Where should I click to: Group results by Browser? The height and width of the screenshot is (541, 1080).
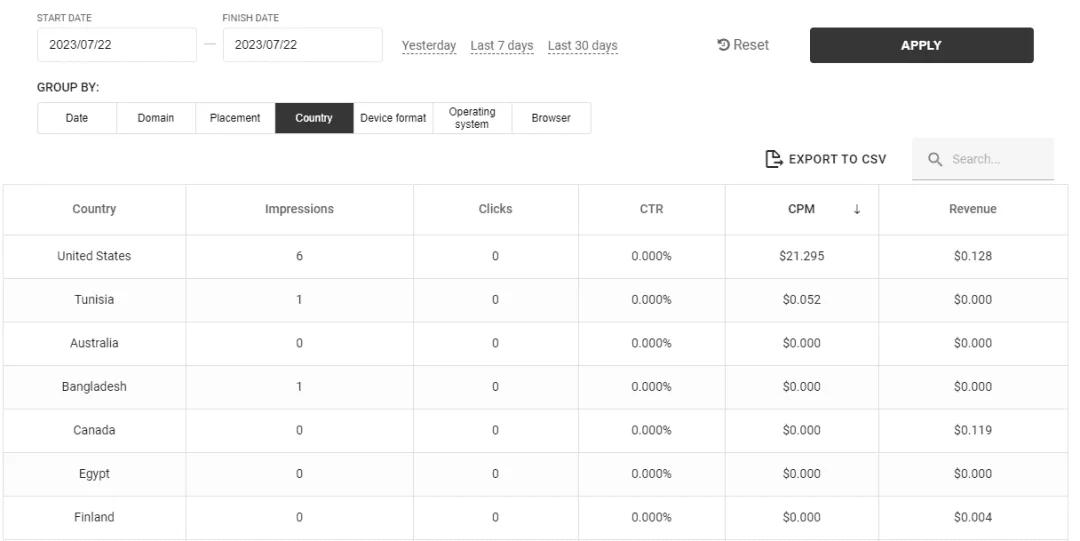pos(551,118)
